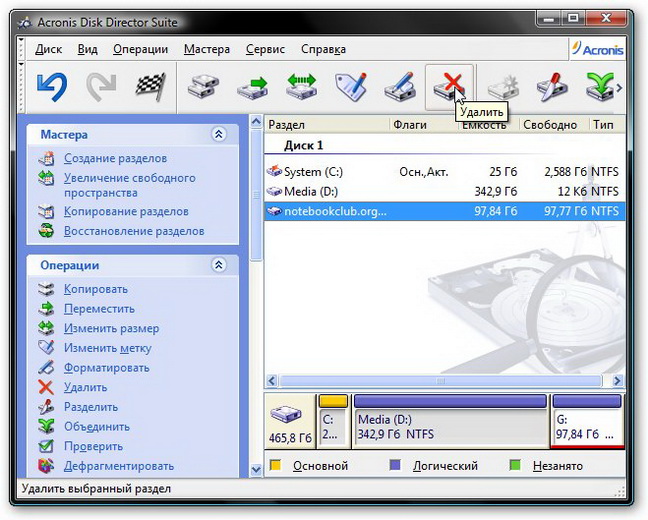Click the Resize partition toolbar icon
The image size is (648, 520).
coord(302,86)
